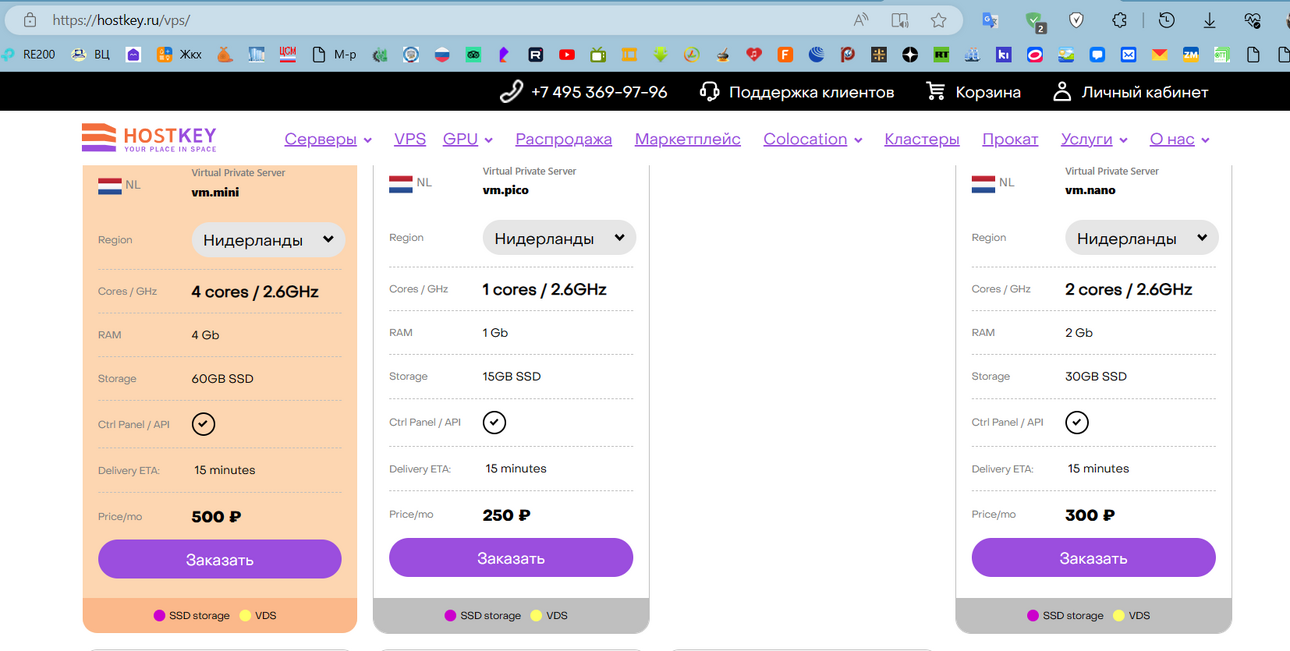1290x651 pixels.
Task: Click the 500 ₽ price on vm.mini
Action: point(216,517)
